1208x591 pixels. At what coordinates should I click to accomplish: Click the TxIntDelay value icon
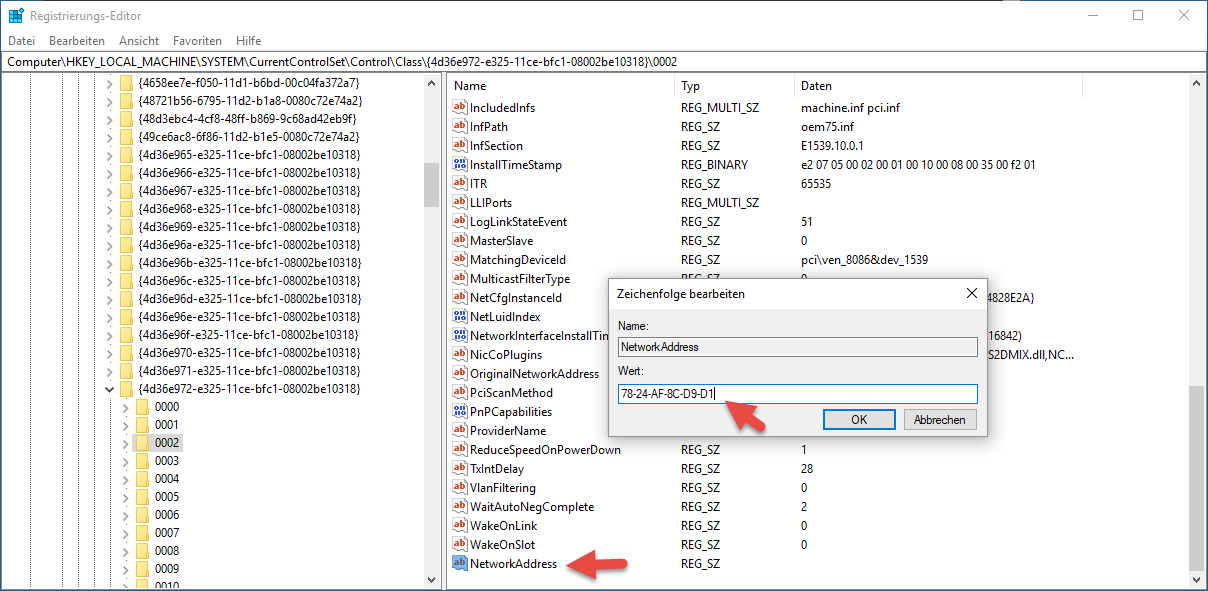(460, 469)
